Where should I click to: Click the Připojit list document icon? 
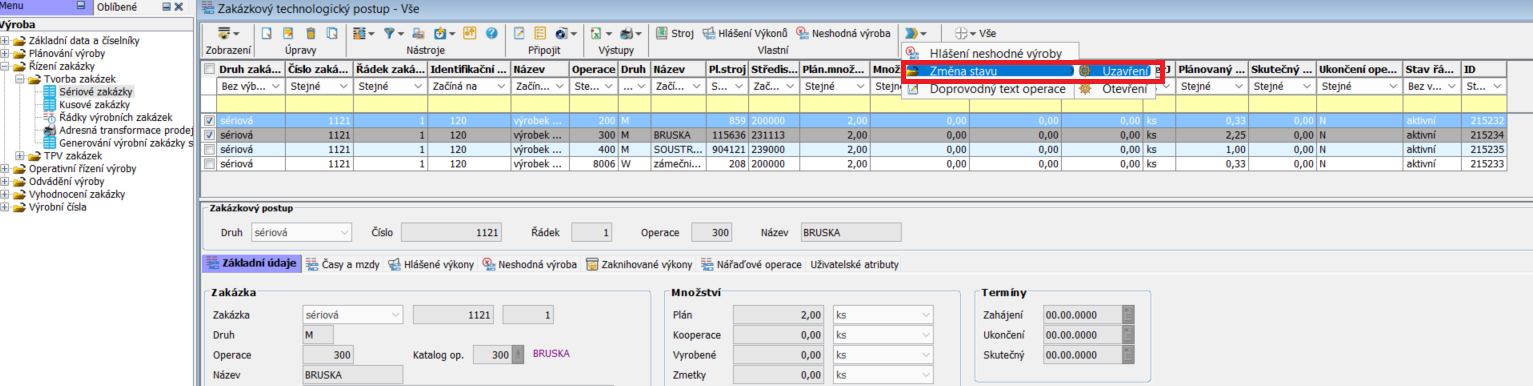point(541,33)
